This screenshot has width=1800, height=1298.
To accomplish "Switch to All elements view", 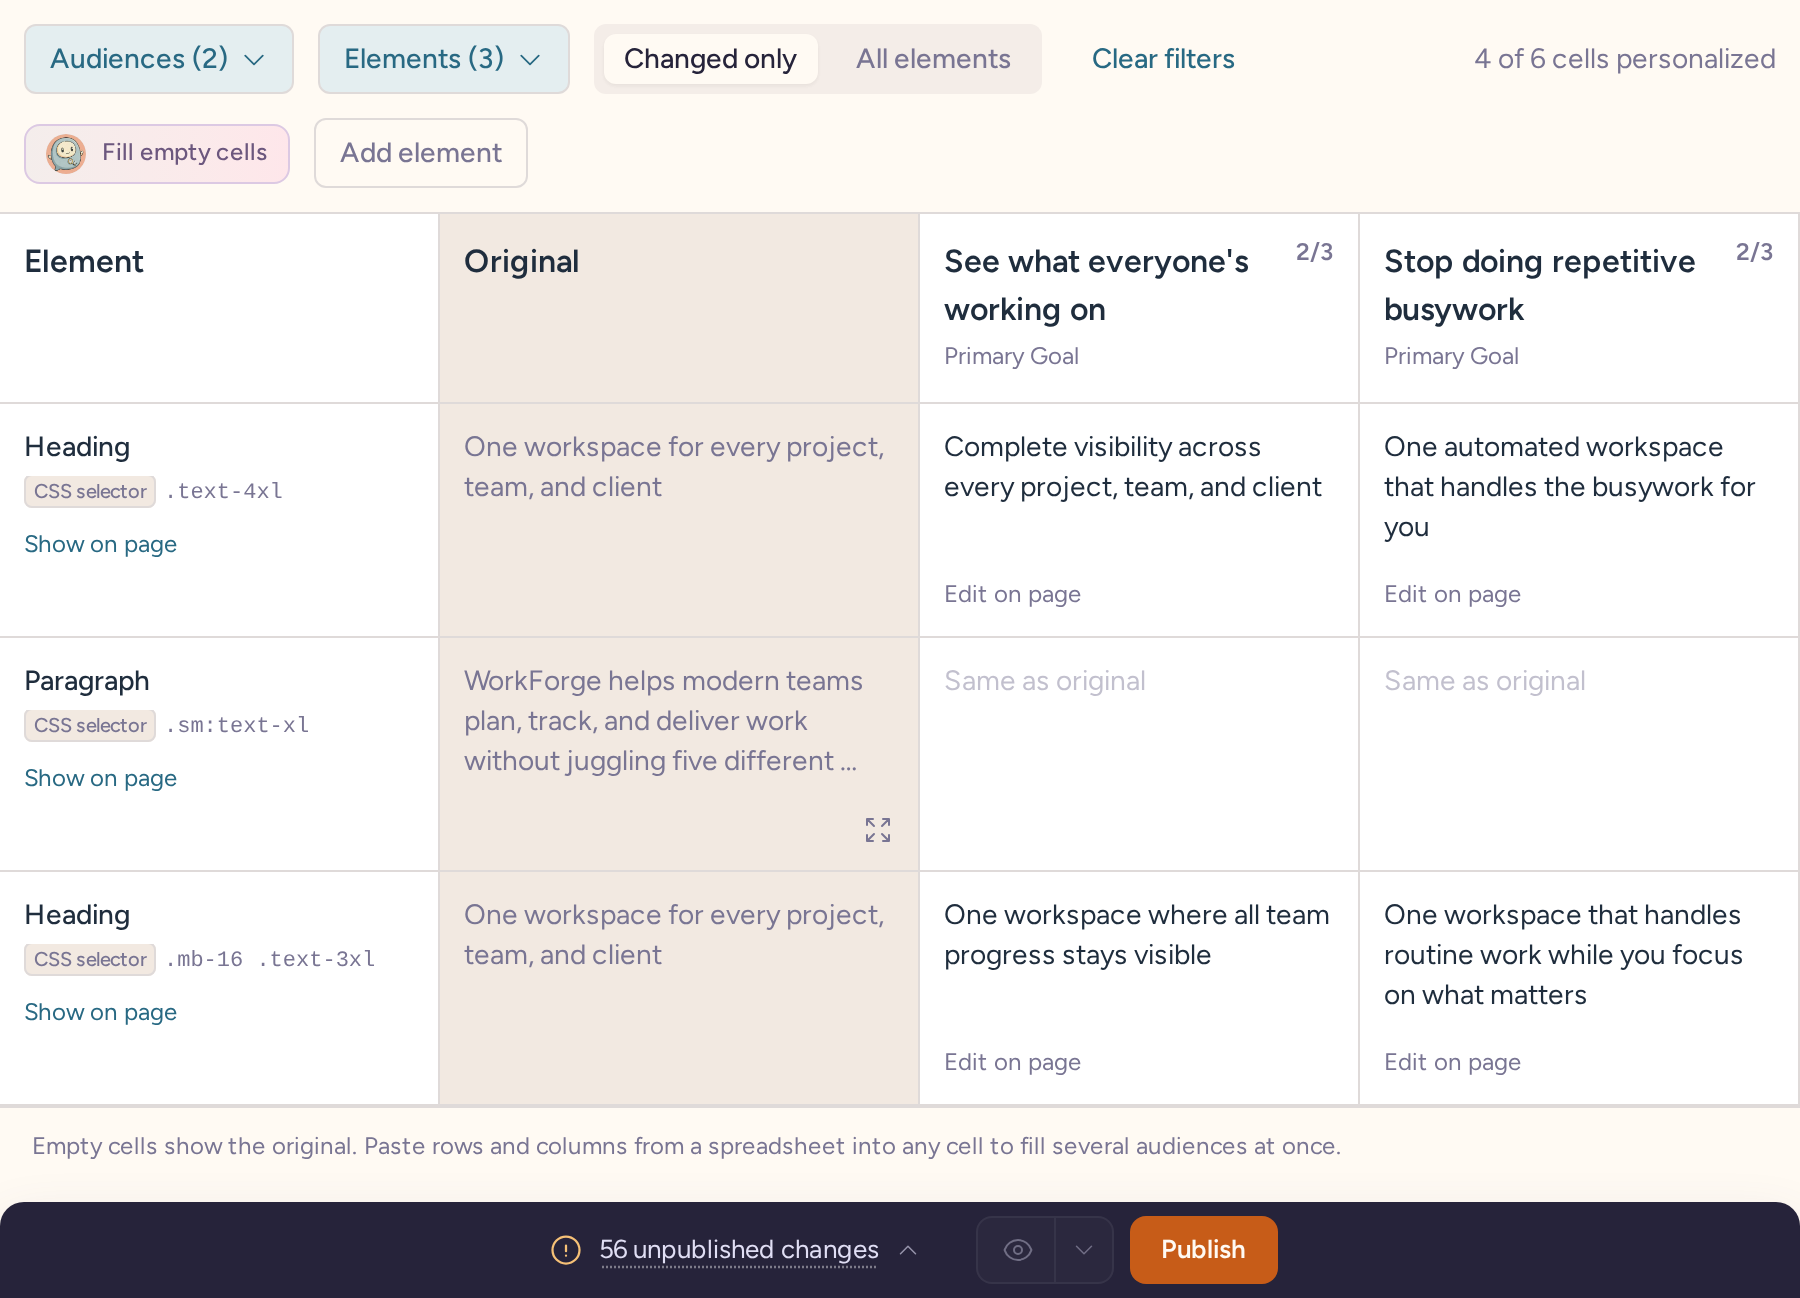I will coord(933,59).
